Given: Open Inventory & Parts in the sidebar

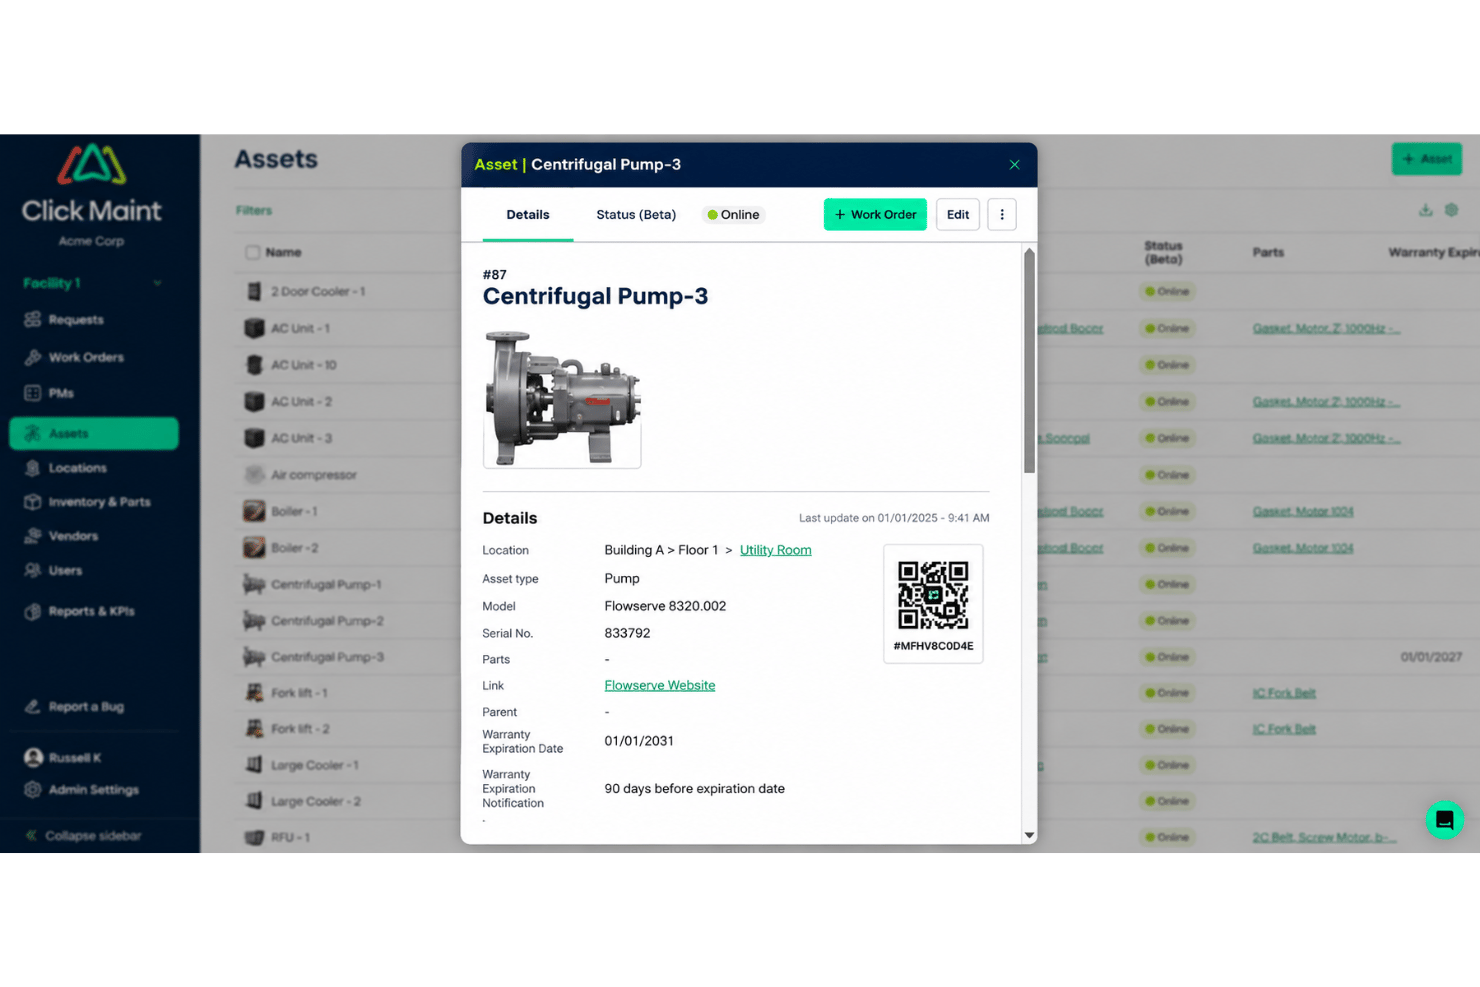Looking at the screenshot, I should [x=99, y=502].
